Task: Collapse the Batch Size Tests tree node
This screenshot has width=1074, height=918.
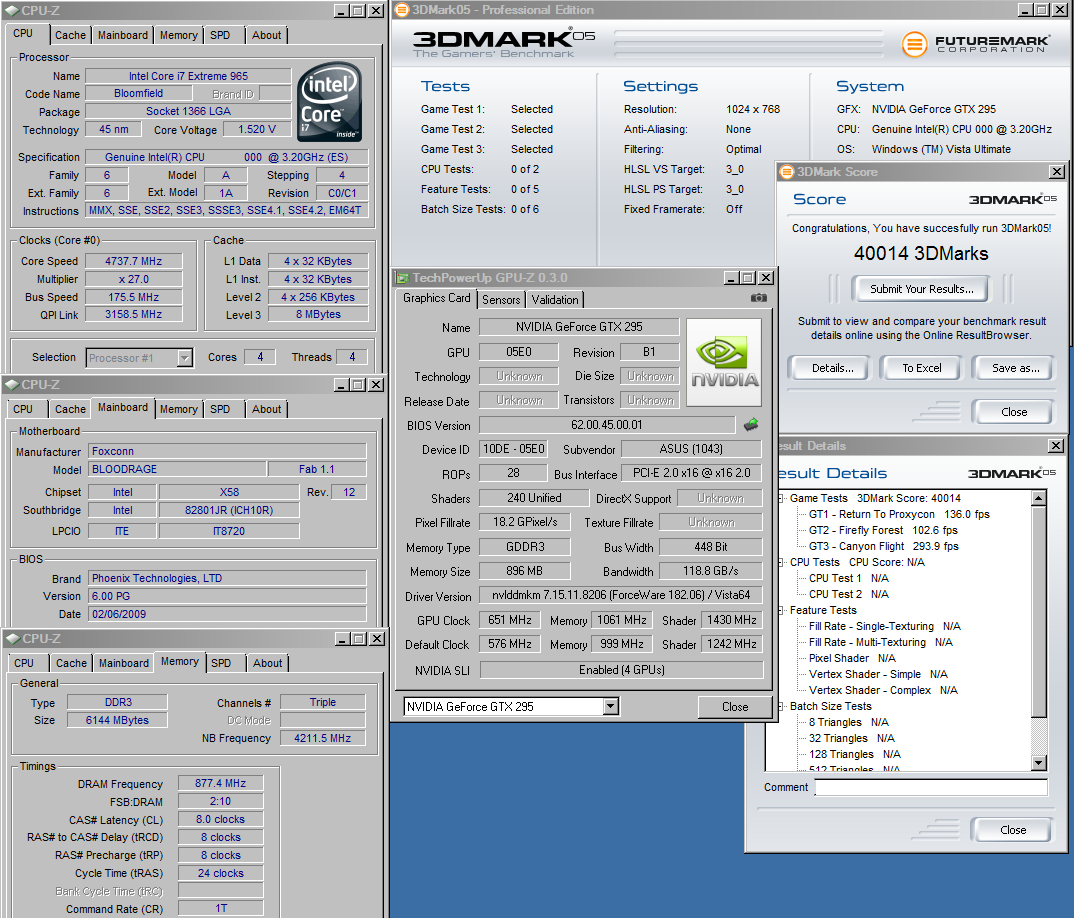Action: [x=781, y=706]
